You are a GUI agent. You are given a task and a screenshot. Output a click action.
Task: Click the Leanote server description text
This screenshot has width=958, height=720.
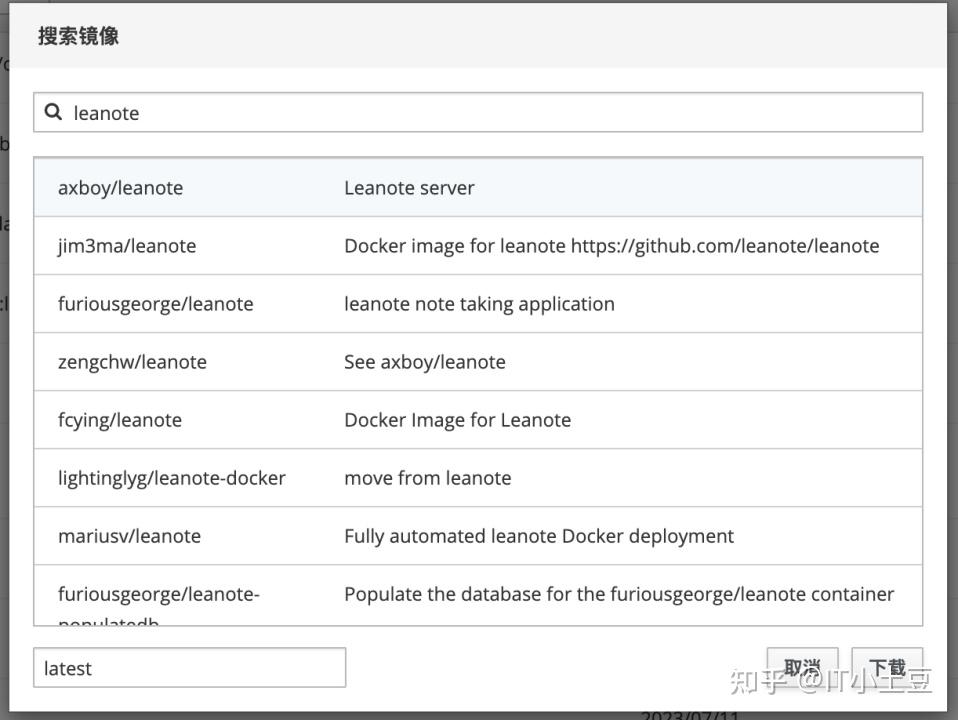pyautogui.click(x=409, y=188)
